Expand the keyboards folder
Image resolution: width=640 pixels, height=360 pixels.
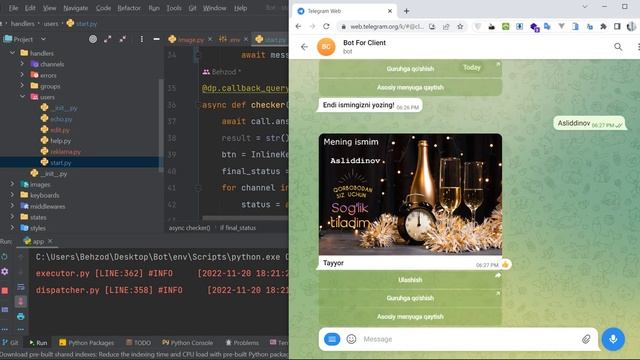(13, 195)
